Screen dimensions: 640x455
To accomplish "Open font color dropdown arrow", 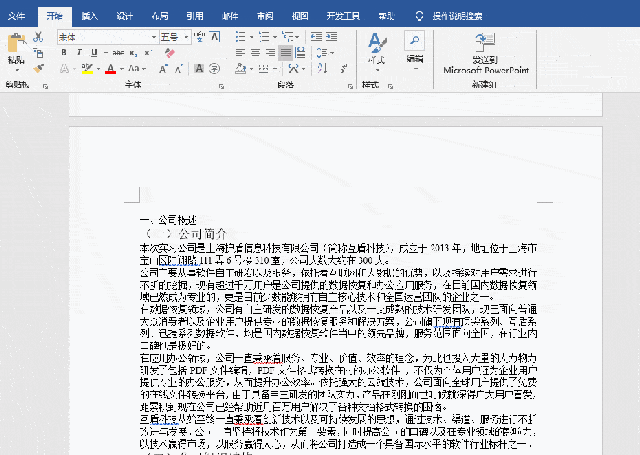I will tap(122, 69).
